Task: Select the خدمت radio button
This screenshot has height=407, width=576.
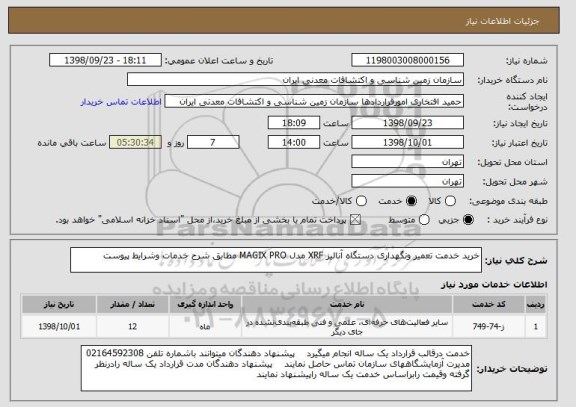Action: click(x=411, y=201)
